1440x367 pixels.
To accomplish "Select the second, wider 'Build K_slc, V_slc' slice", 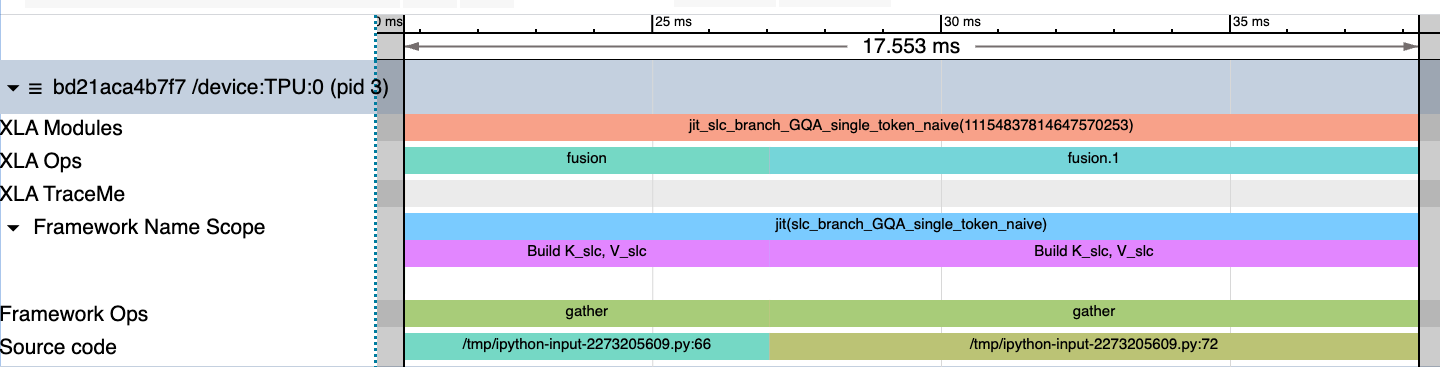I will coord(1094,253).
